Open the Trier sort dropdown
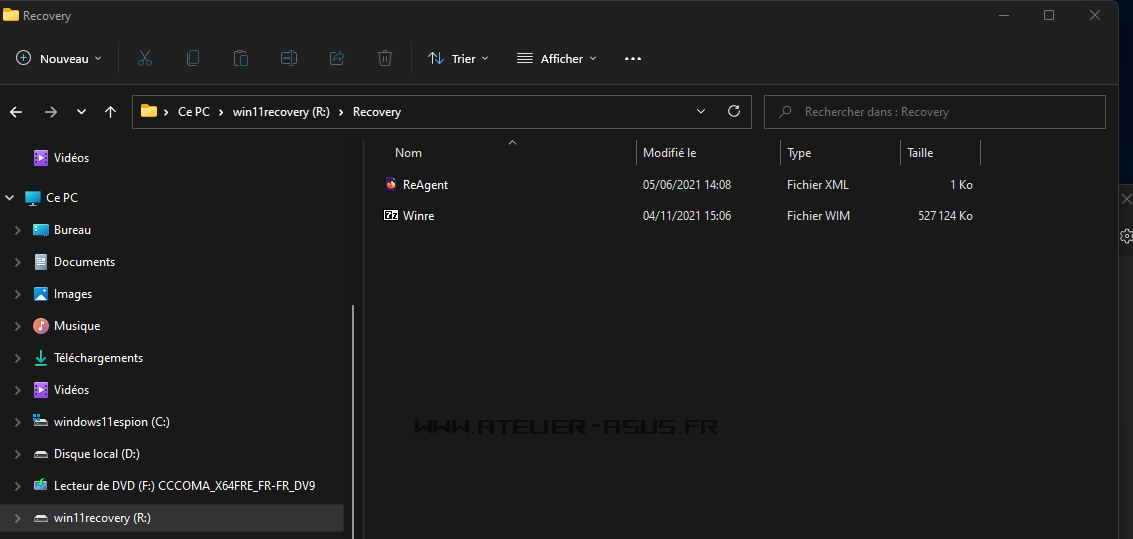 458,59
